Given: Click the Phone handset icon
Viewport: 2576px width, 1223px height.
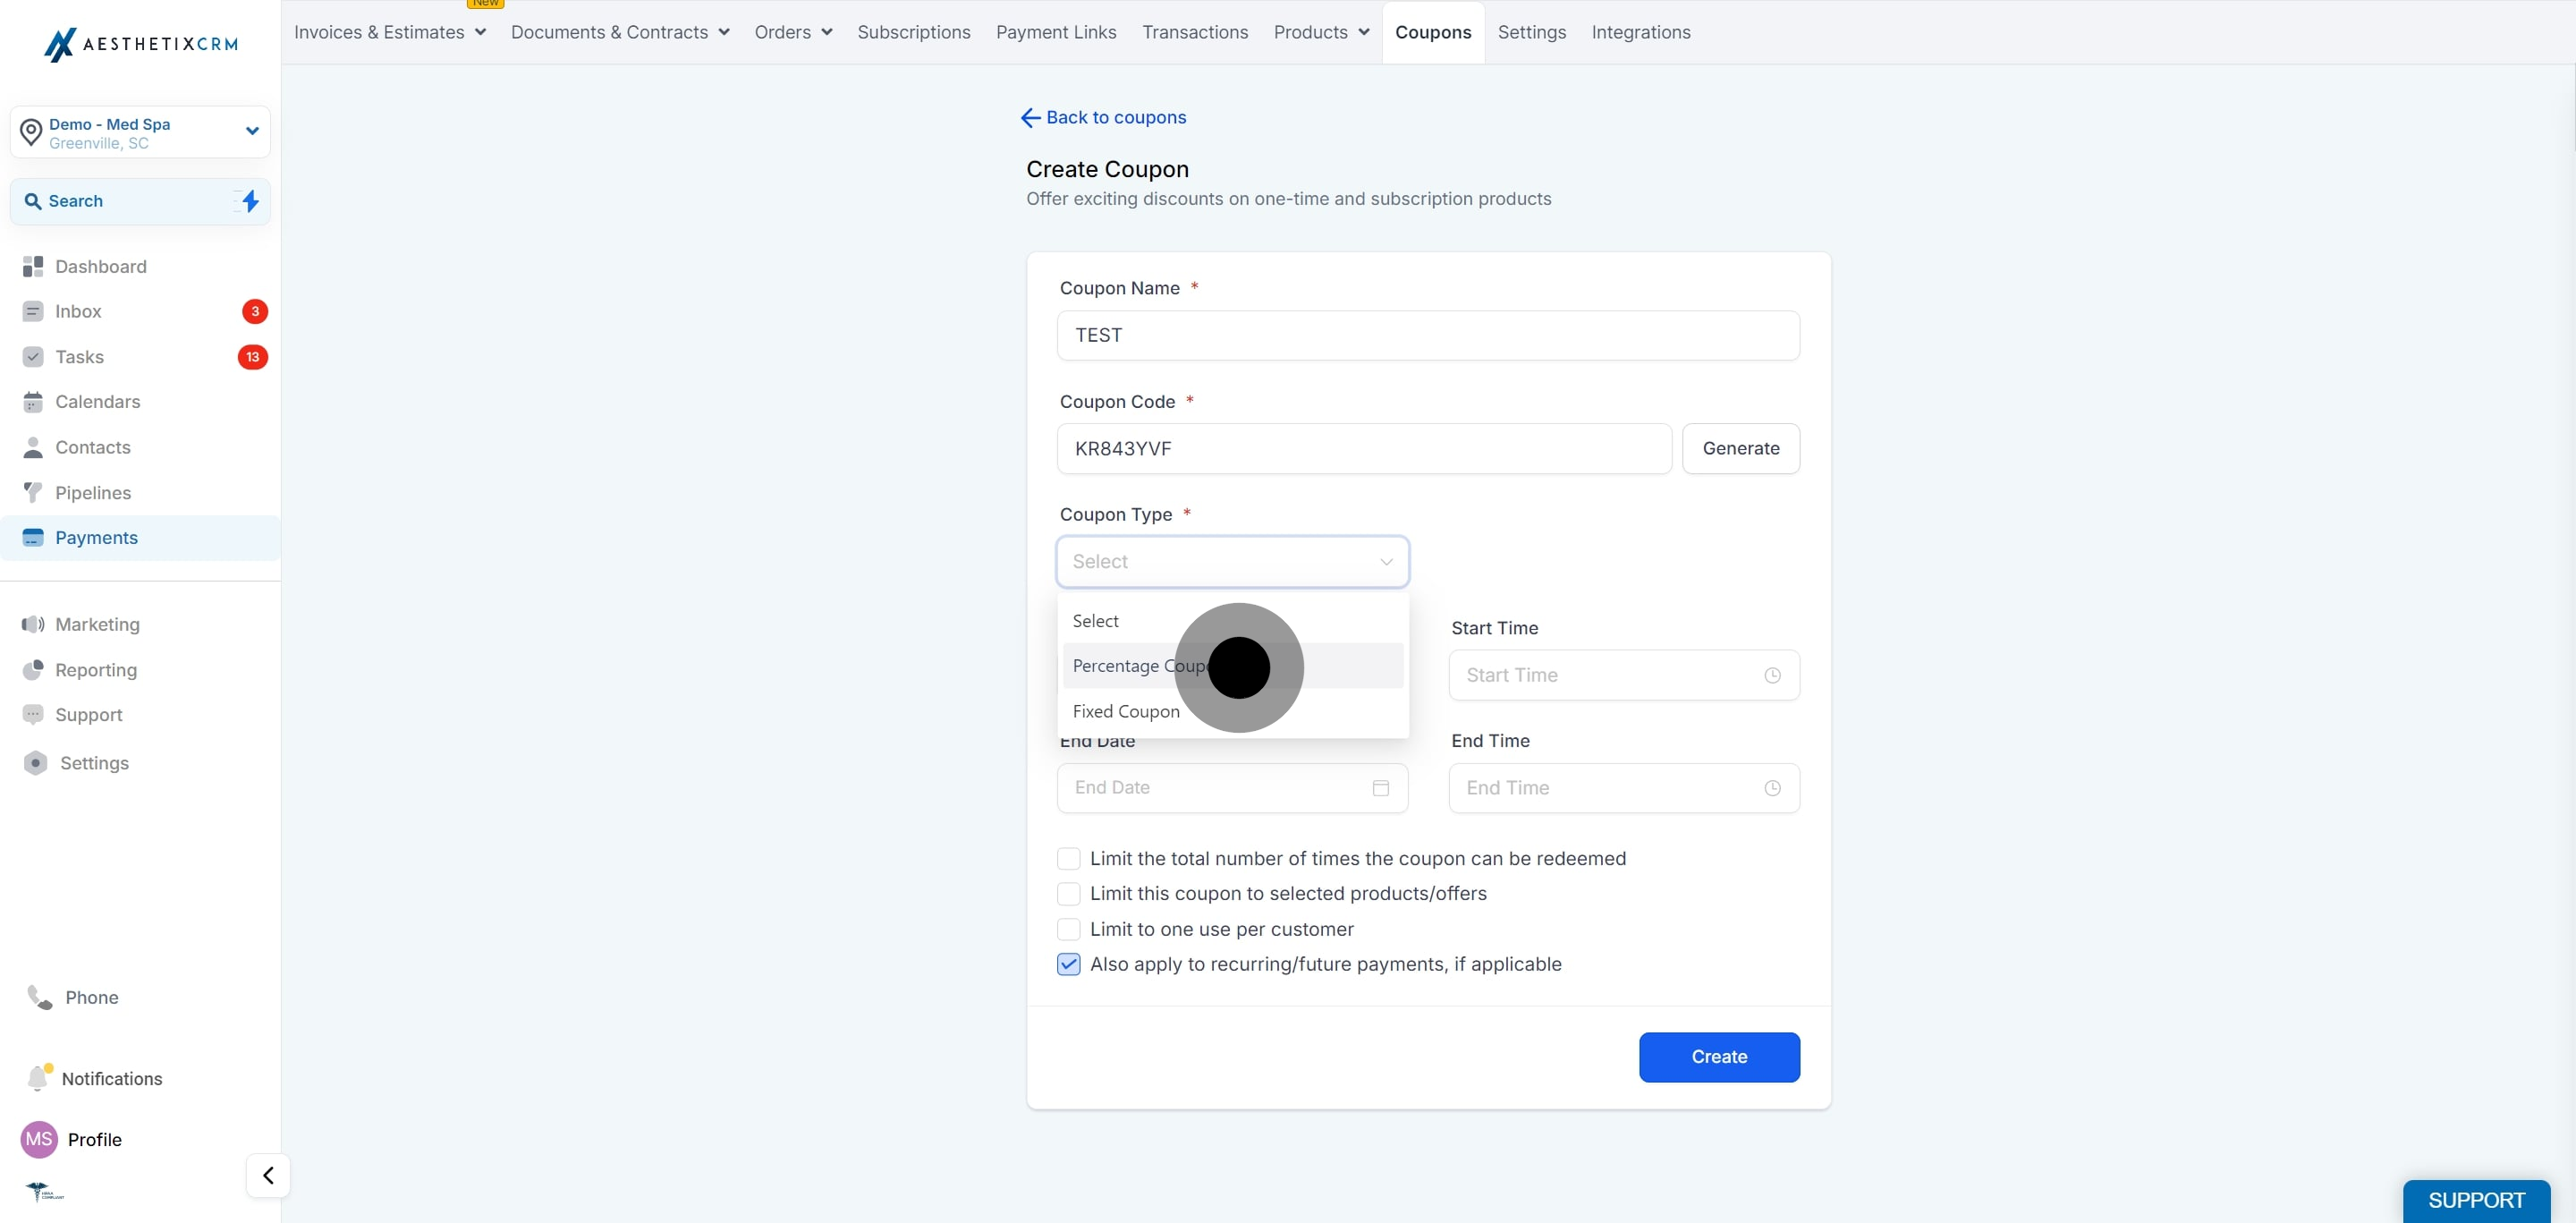Looking at the screenshot, I should (39, 997).
